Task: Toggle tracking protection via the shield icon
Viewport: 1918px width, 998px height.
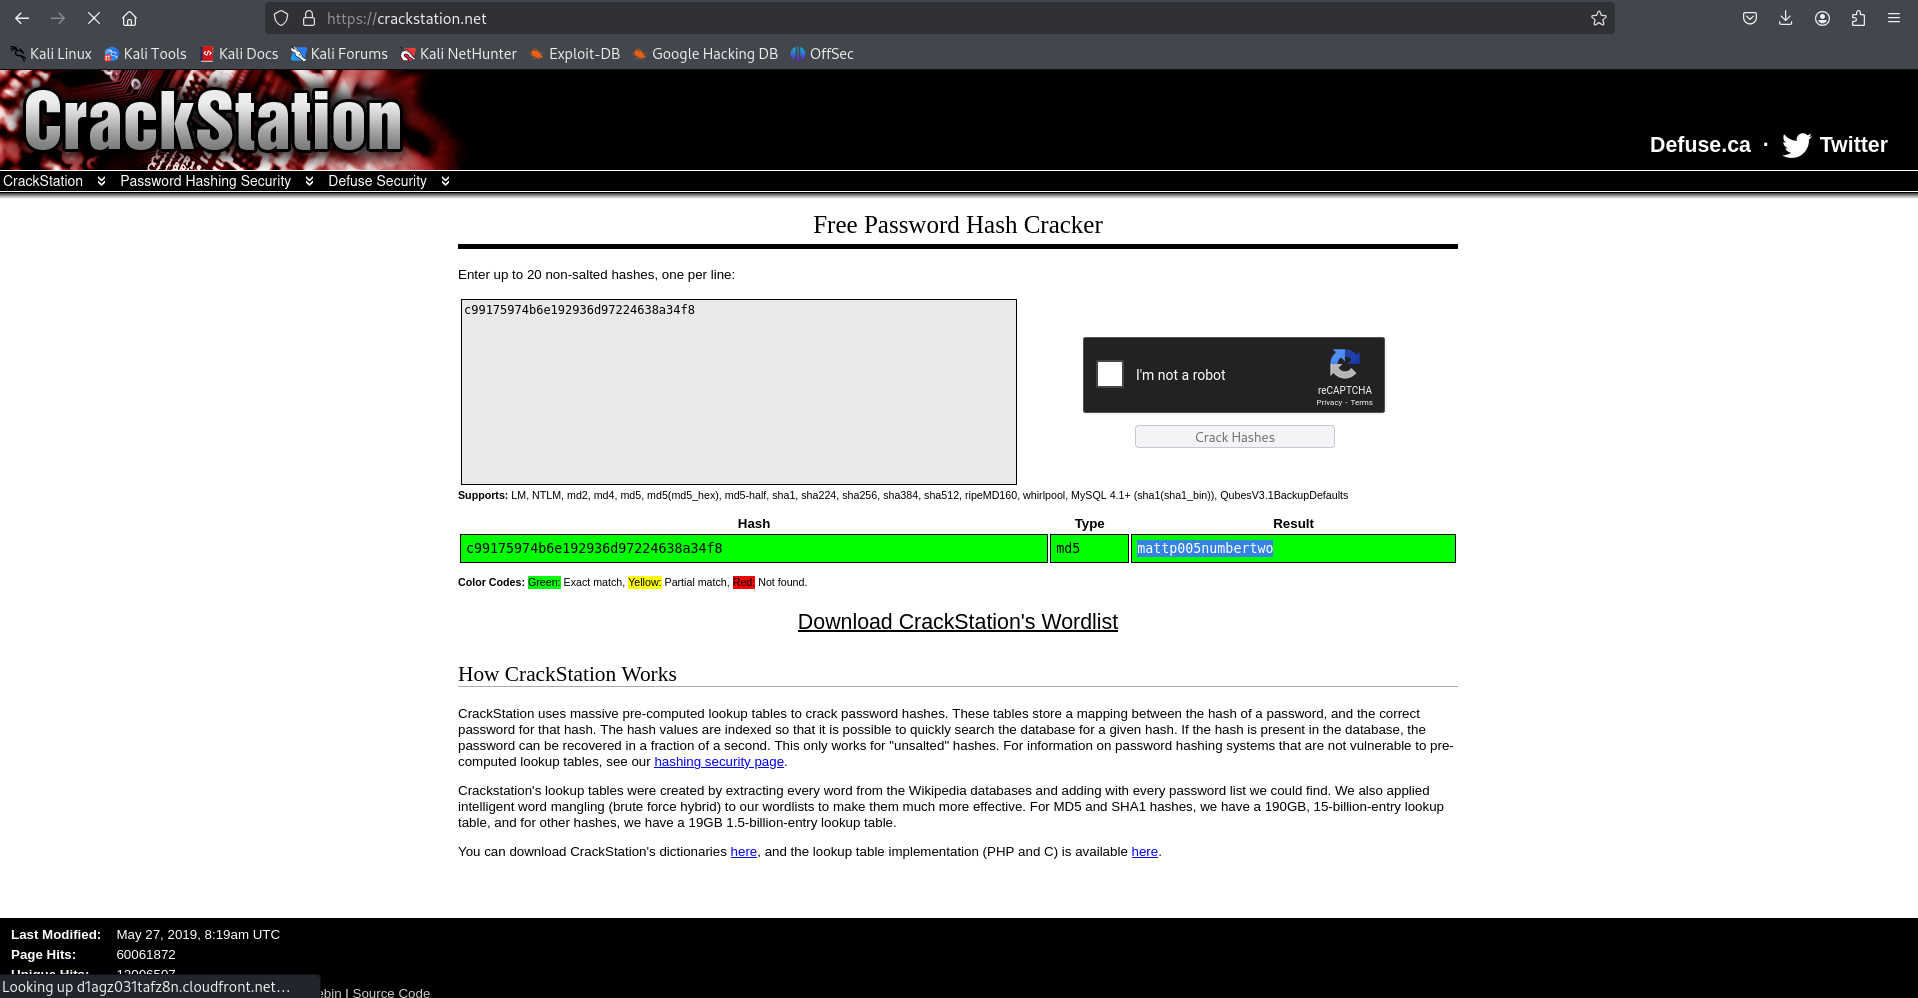Action: point(280,18)
